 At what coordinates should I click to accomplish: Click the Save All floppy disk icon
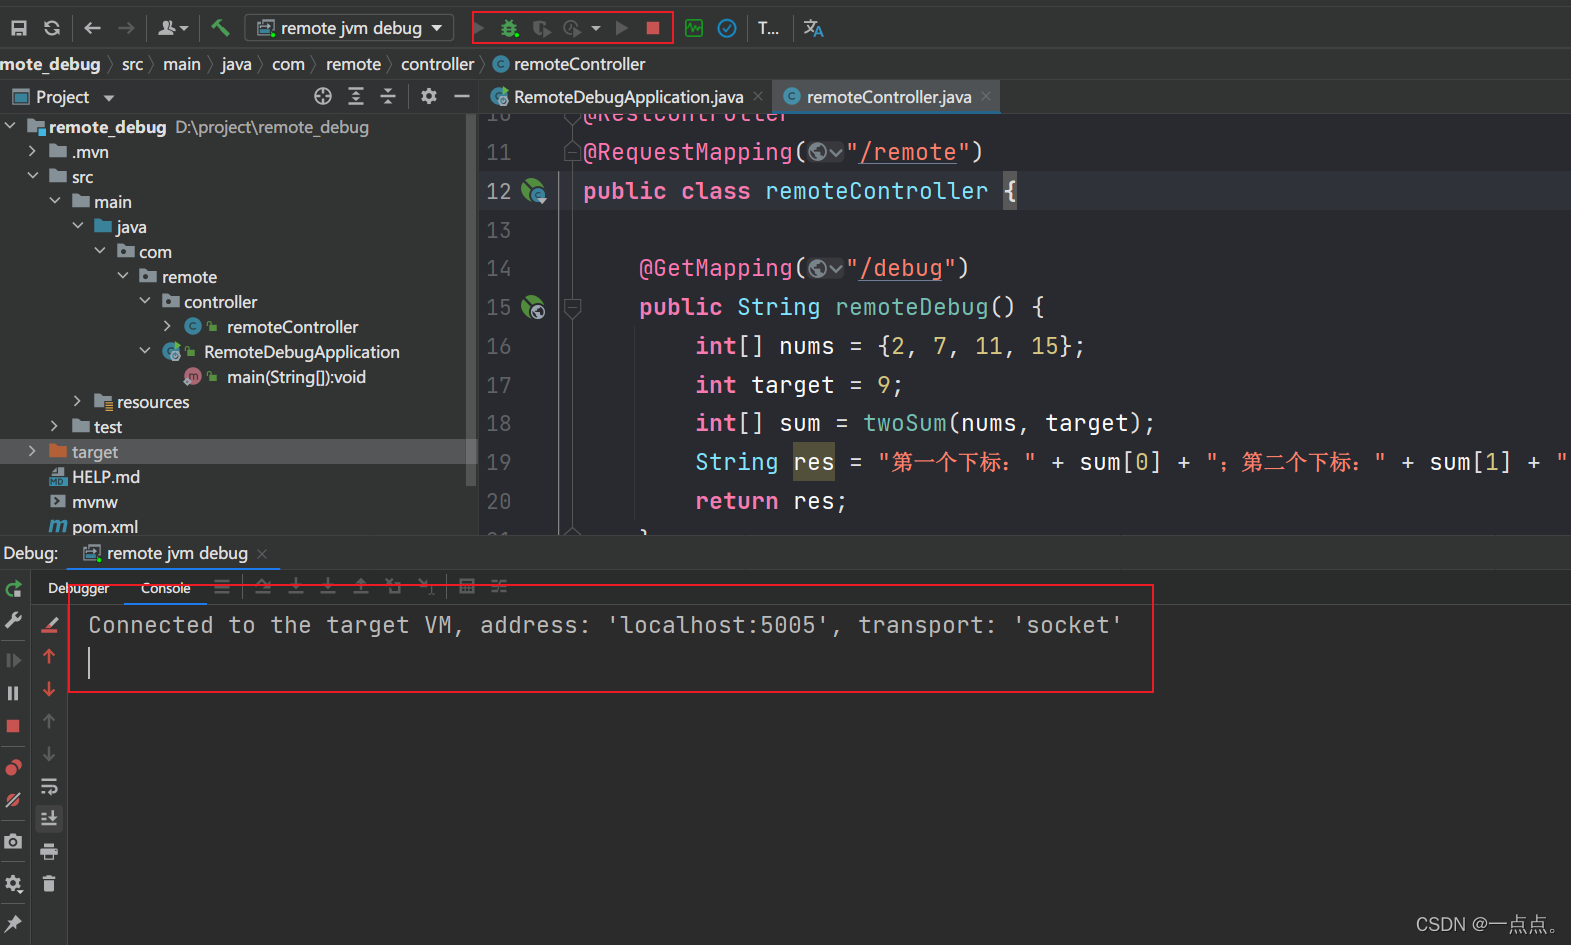[19, 28]
